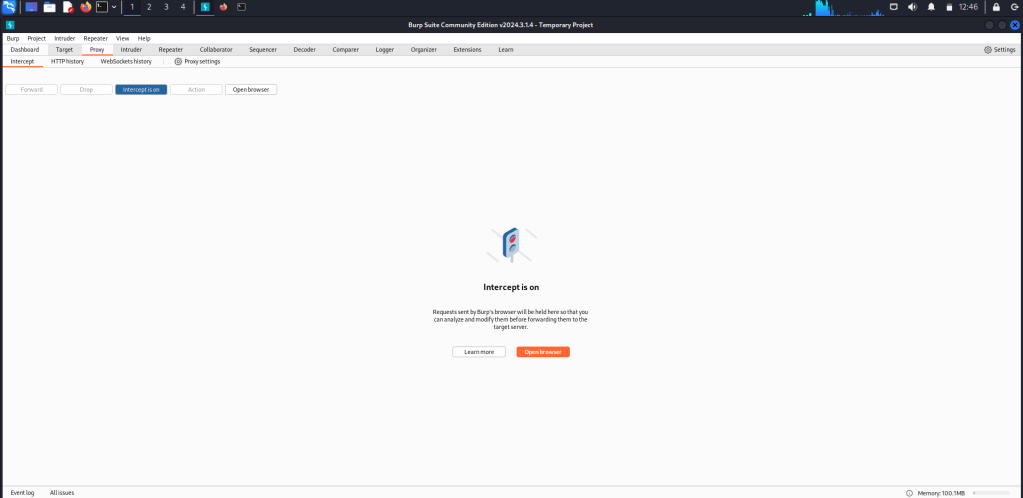Click the Proxy settings gear icon
1023x498 pixels.
point(178,61)
